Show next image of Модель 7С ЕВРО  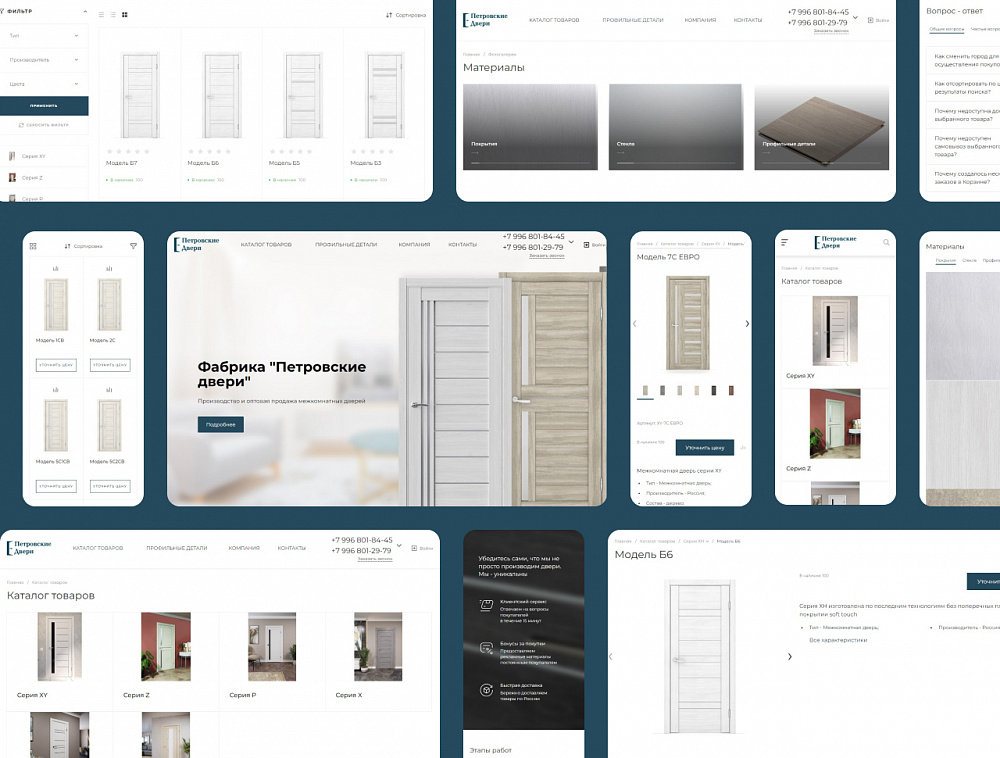pos(747,324)
